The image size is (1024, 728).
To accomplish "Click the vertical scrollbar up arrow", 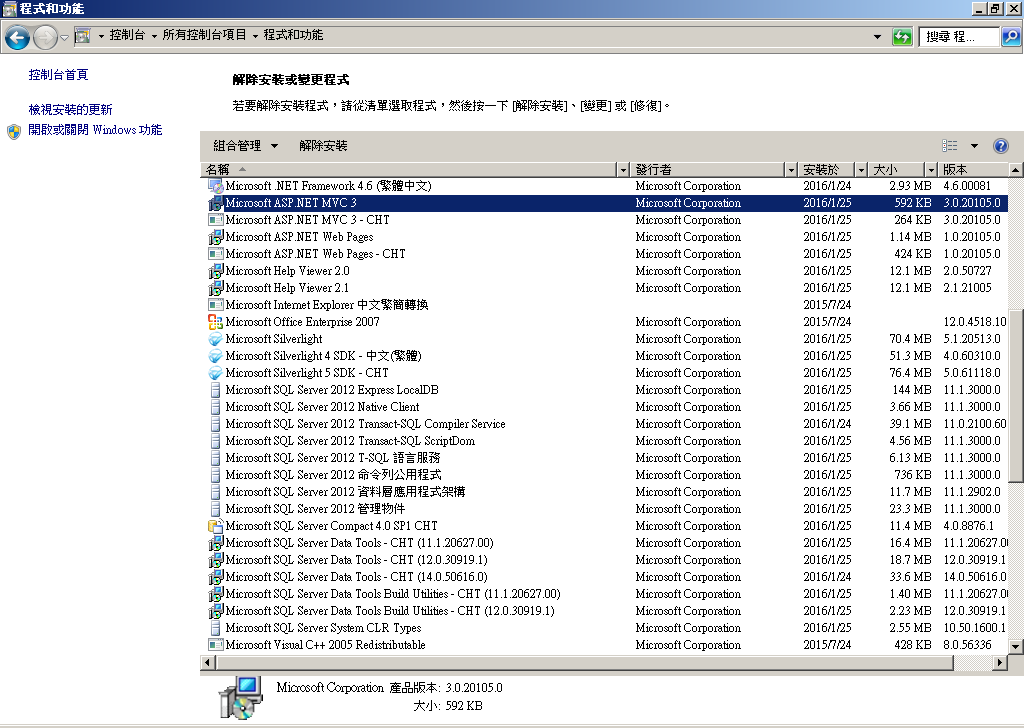I will coord(1016,170).
